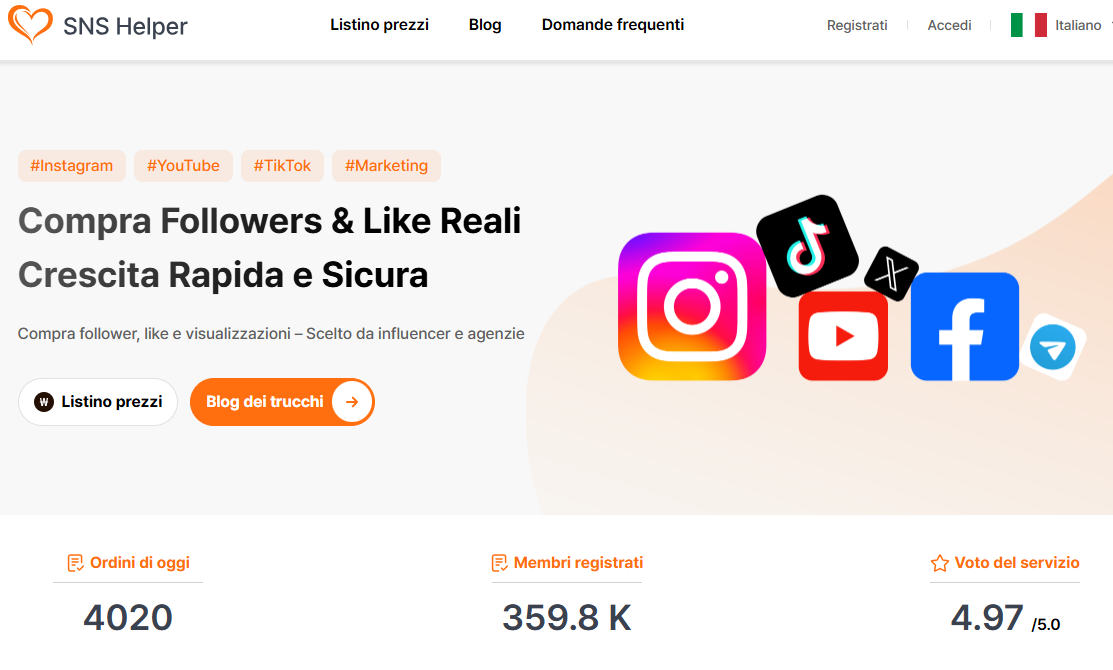Click the TikTok app icon
The height and width of the screenshot is (670, 1113).
pos(807,246)
